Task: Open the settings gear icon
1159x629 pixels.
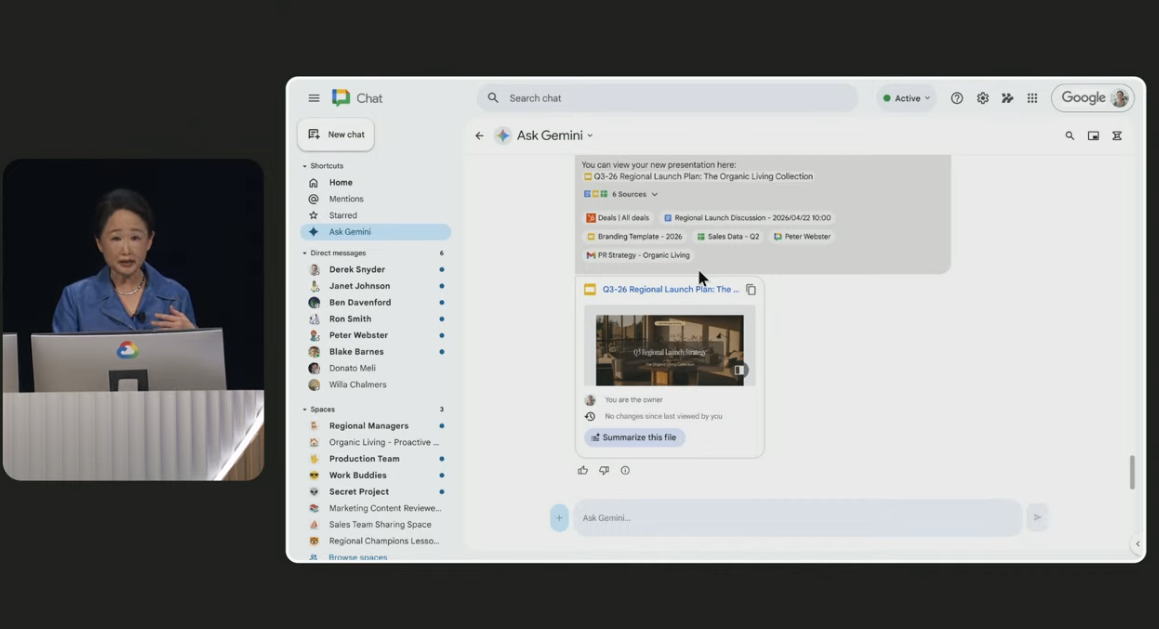Action: click(983, 98)
